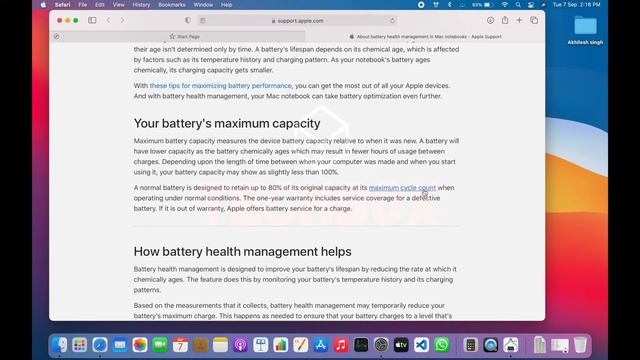Open Safari from the Dock
The image size is (640, 360).
click(100, 345)
